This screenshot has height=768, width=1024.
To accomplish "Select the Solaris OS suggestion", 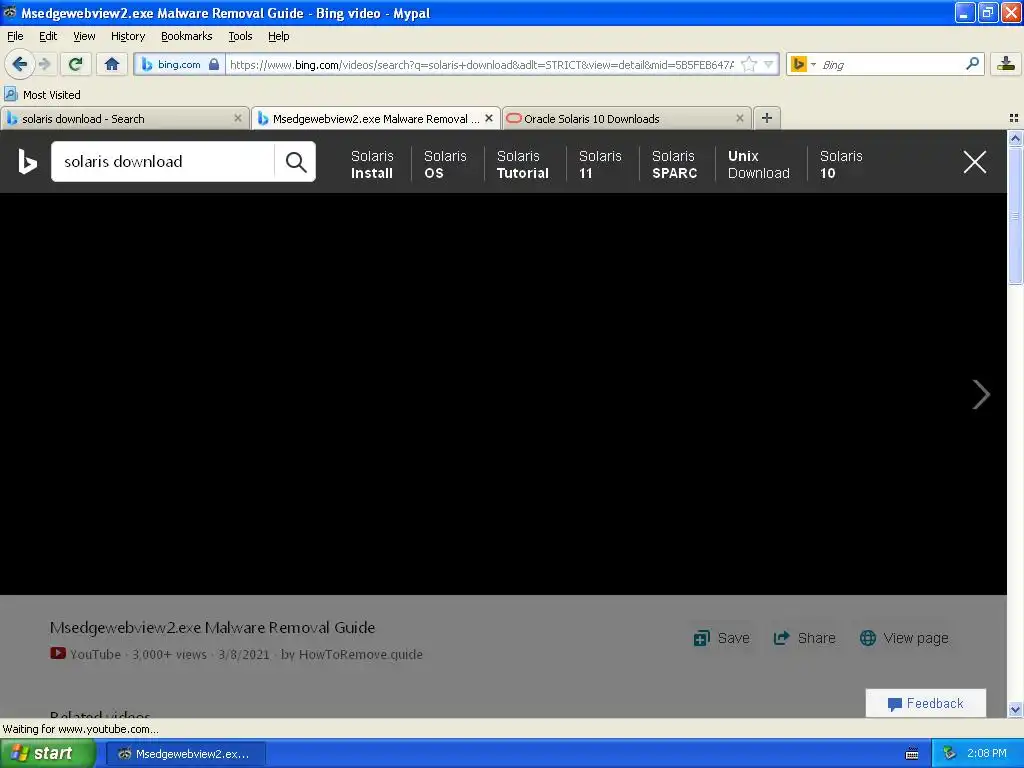I will coord(445,165).
